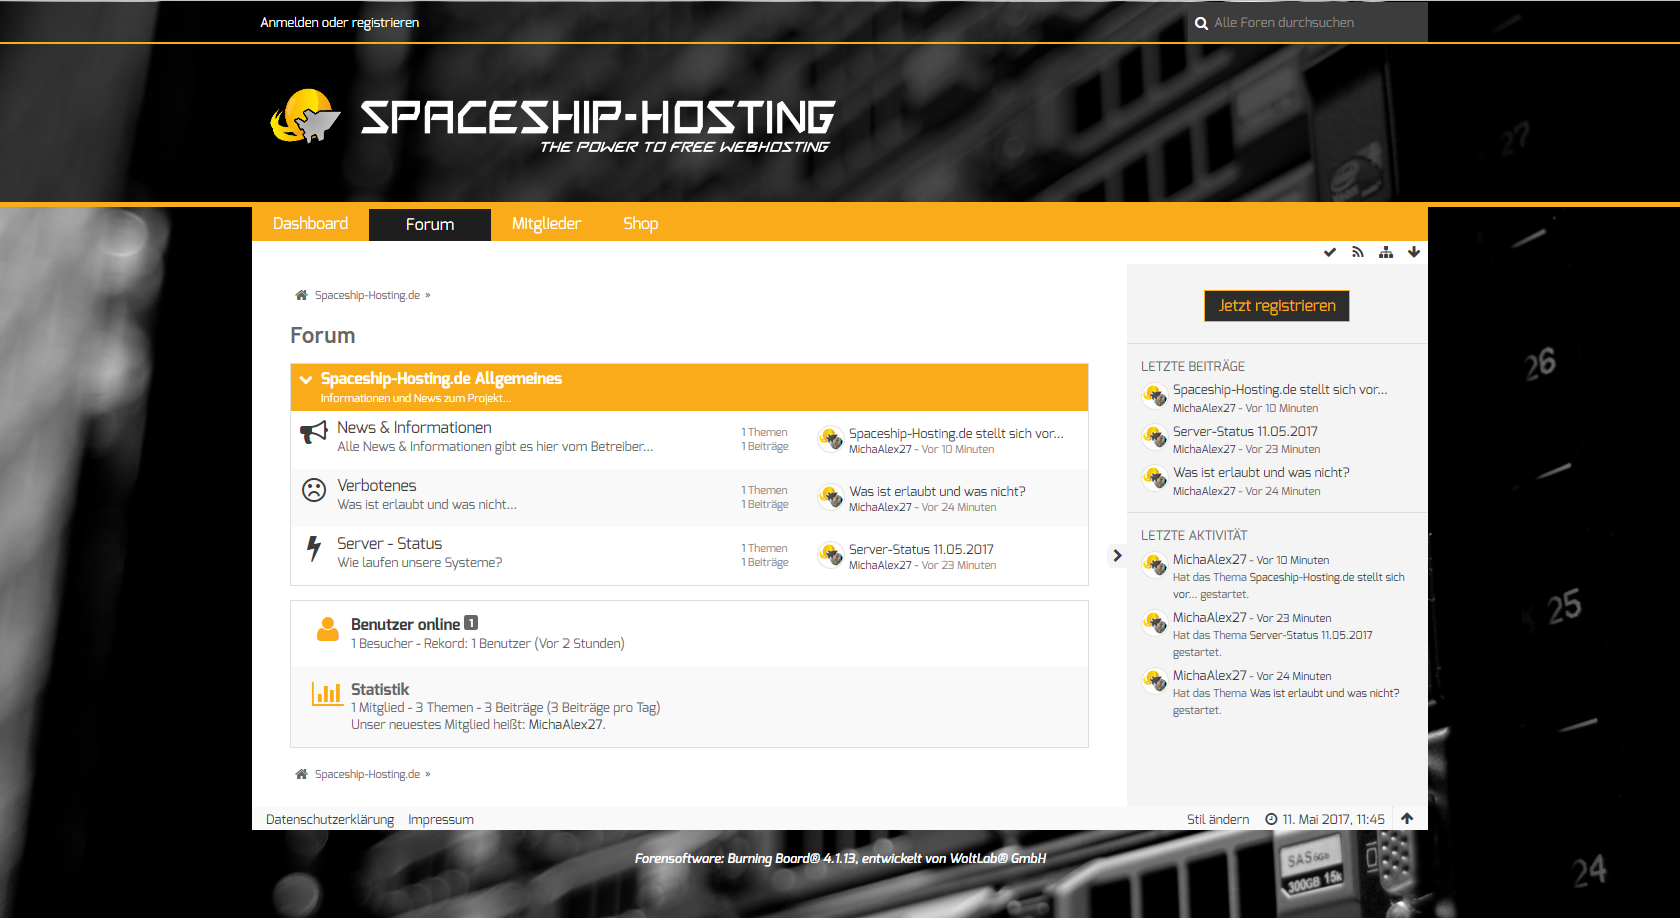This screenshot has width=1680, height=918.
Task: Click the mark all as read checkmark icon
Action: click(1329, 252)
